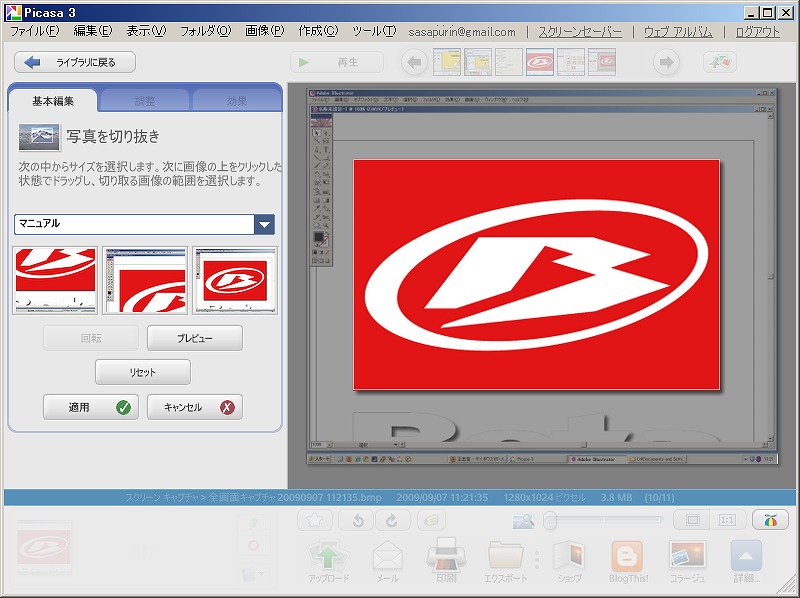
Task: Click the 1280x1024 ピクセル size text
Action: (x=544, y=497)
